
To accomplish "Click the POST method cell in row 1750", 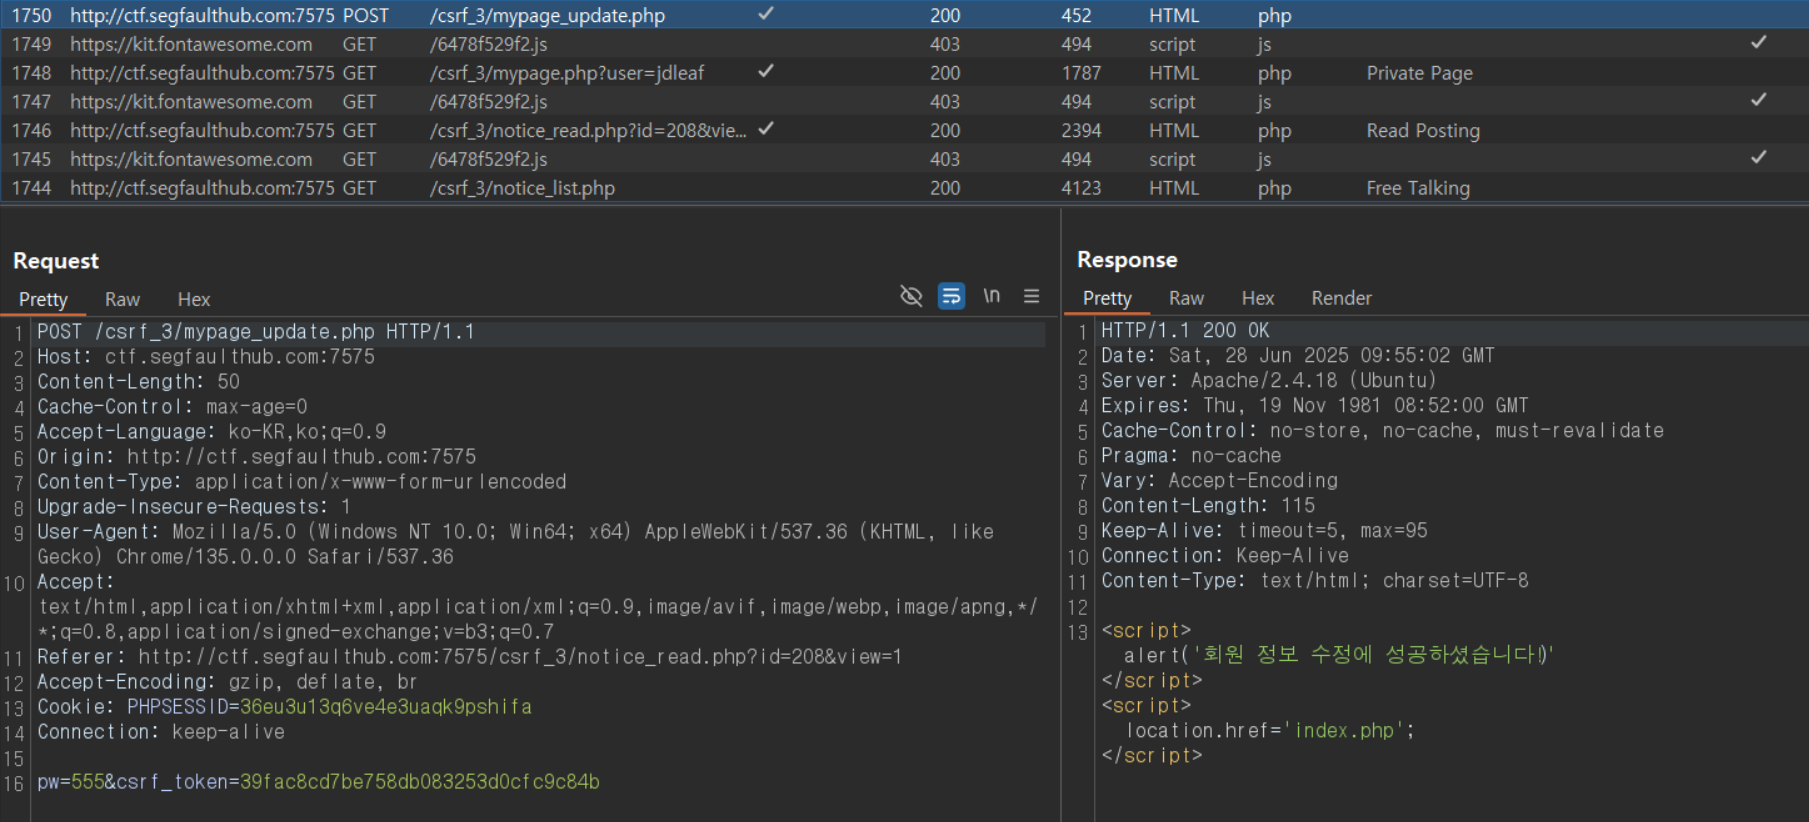I will pyautogui.click(x=366, y=16).
